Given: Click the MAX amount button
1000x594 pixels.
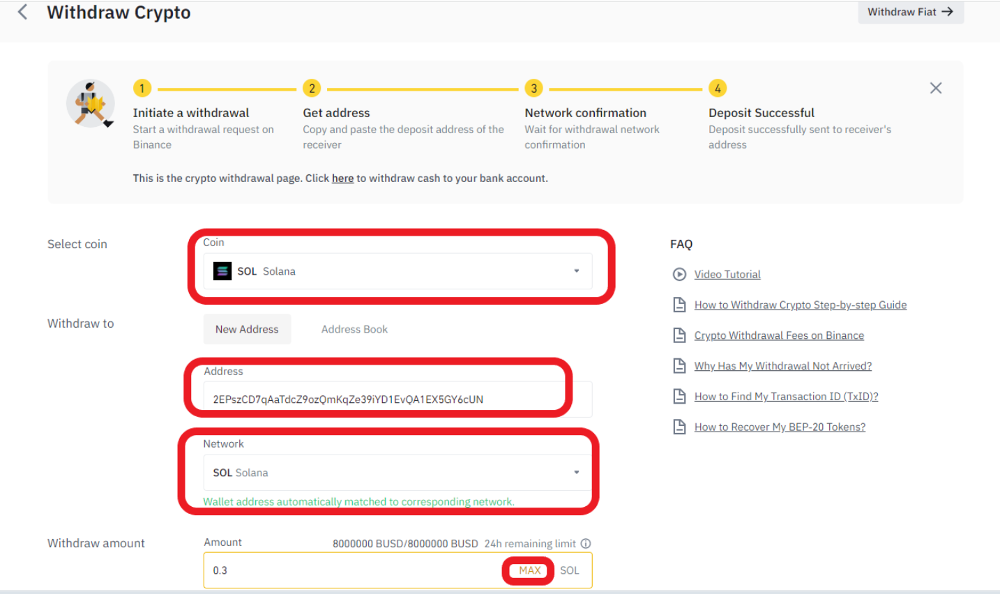Looking at the screenshot, I should click(x=529, y=570).
